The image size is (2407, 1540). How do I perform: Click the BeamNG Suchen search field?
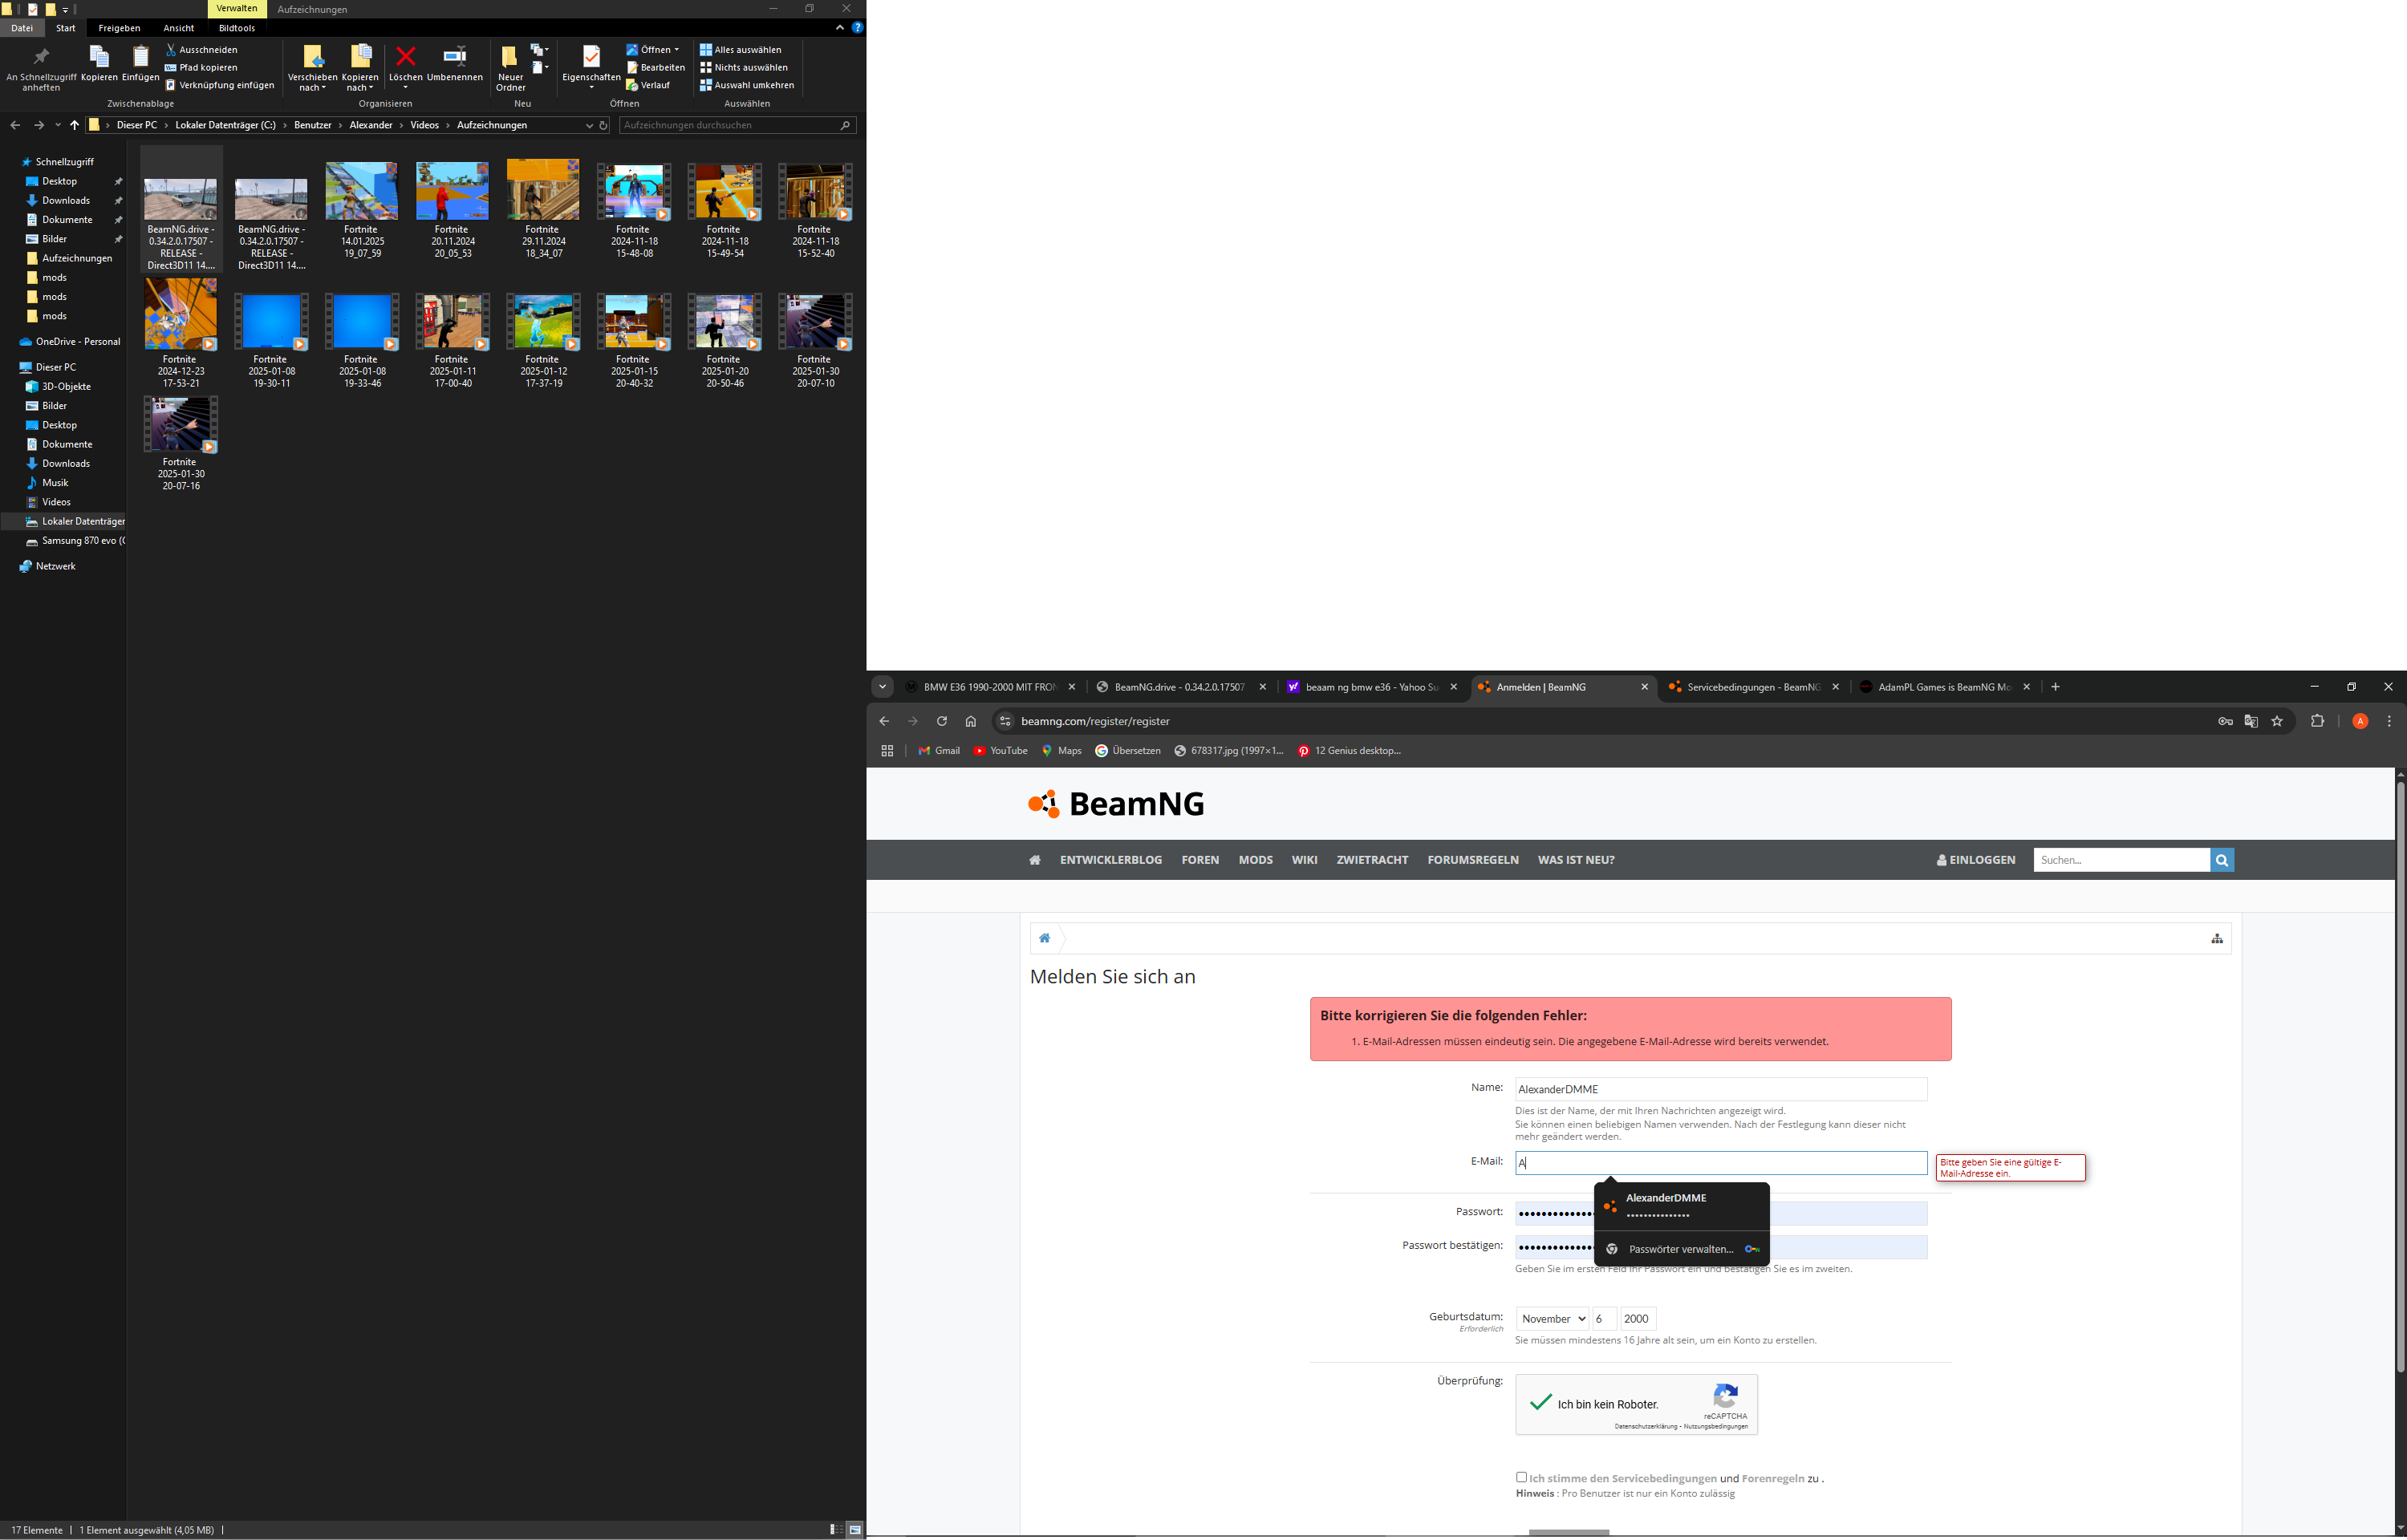[x=2121, y=860]
